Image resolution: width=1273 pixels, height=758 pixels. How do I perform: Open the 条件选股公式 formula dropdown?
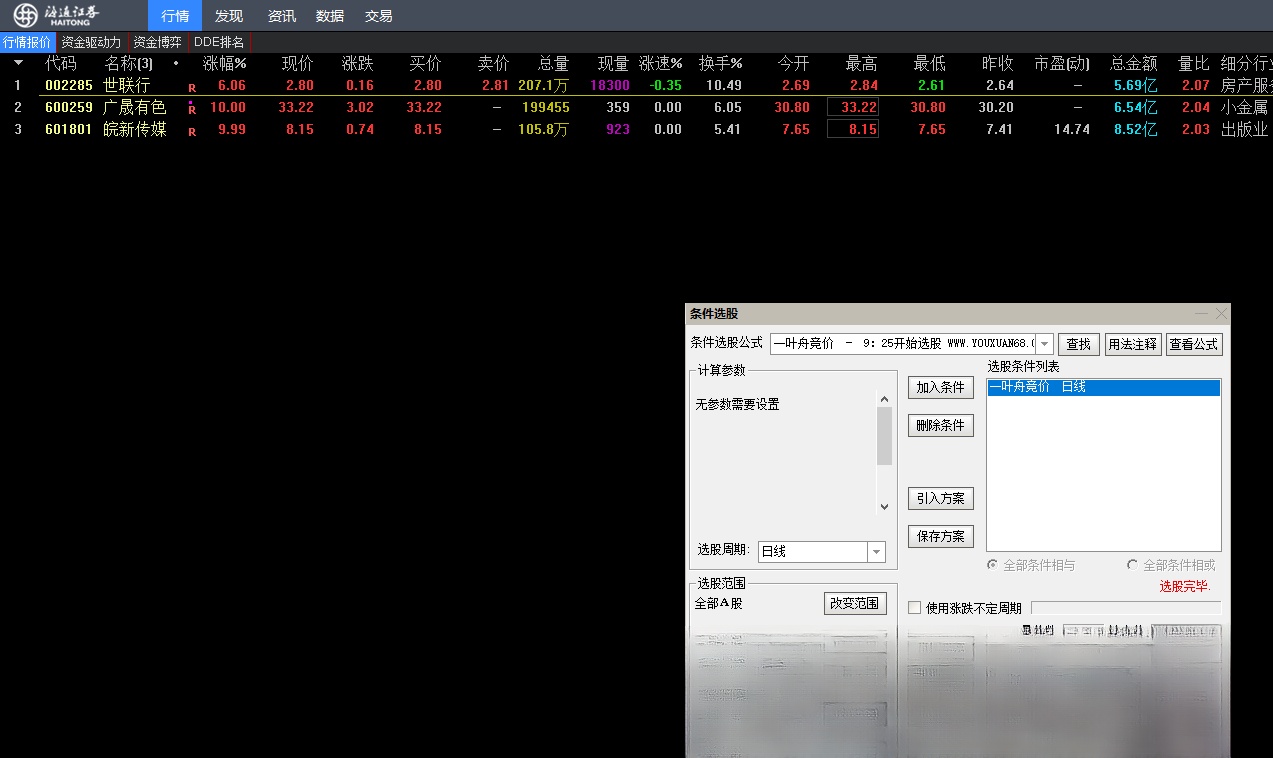[1043, 343]
